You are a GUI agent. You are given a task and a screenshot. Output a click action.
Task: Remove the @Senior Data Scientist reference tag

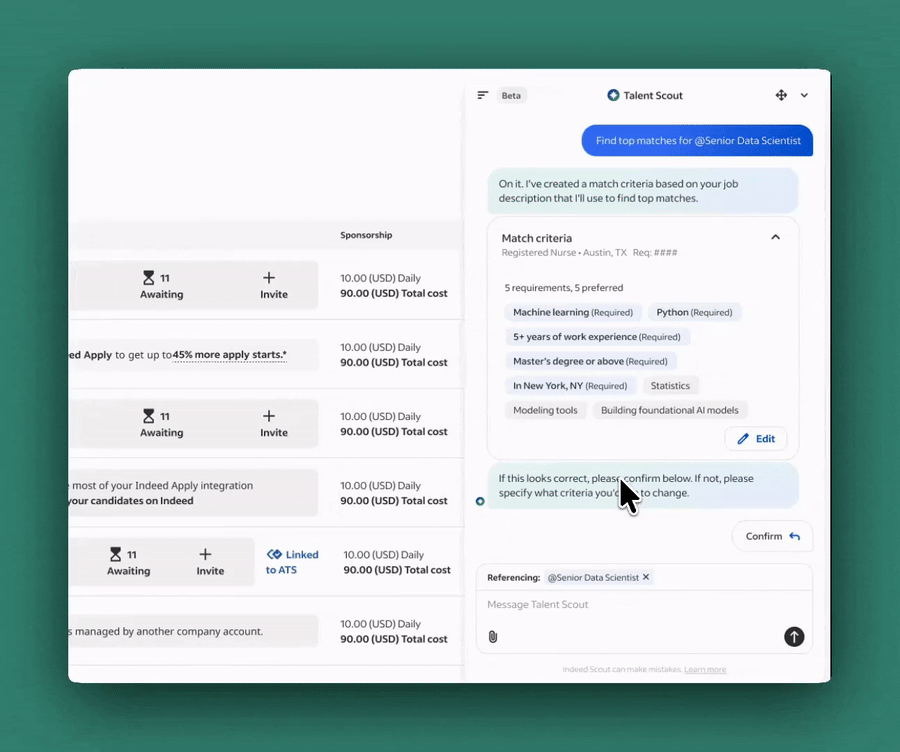(645, 577)
